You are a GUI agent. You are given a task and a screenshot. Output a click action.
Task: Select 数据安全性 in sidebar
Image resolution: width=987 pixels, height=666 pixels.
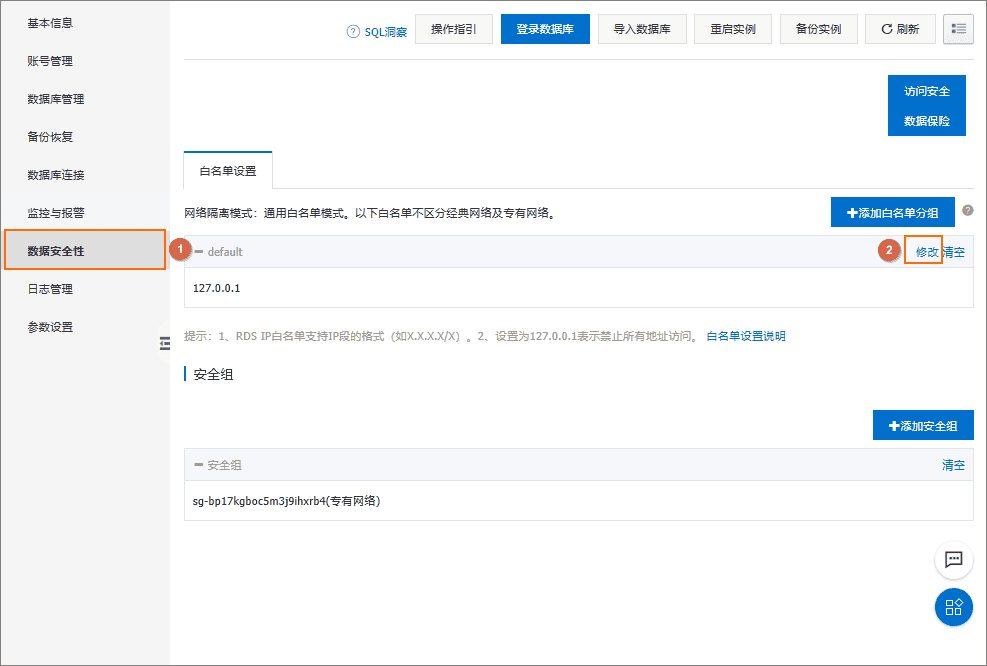85,250
